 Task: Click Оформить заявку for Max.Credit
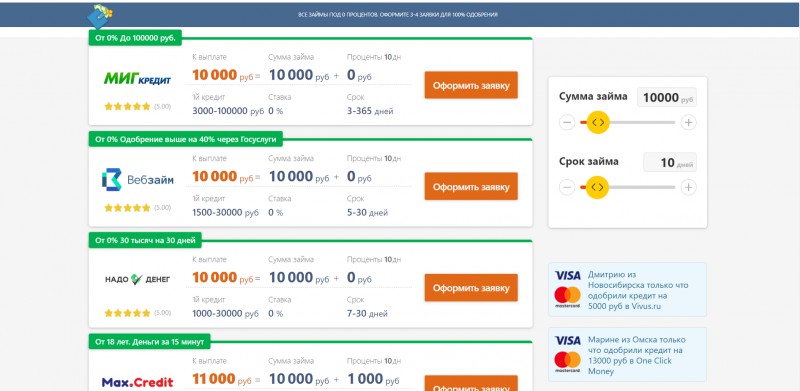(471, 383)
